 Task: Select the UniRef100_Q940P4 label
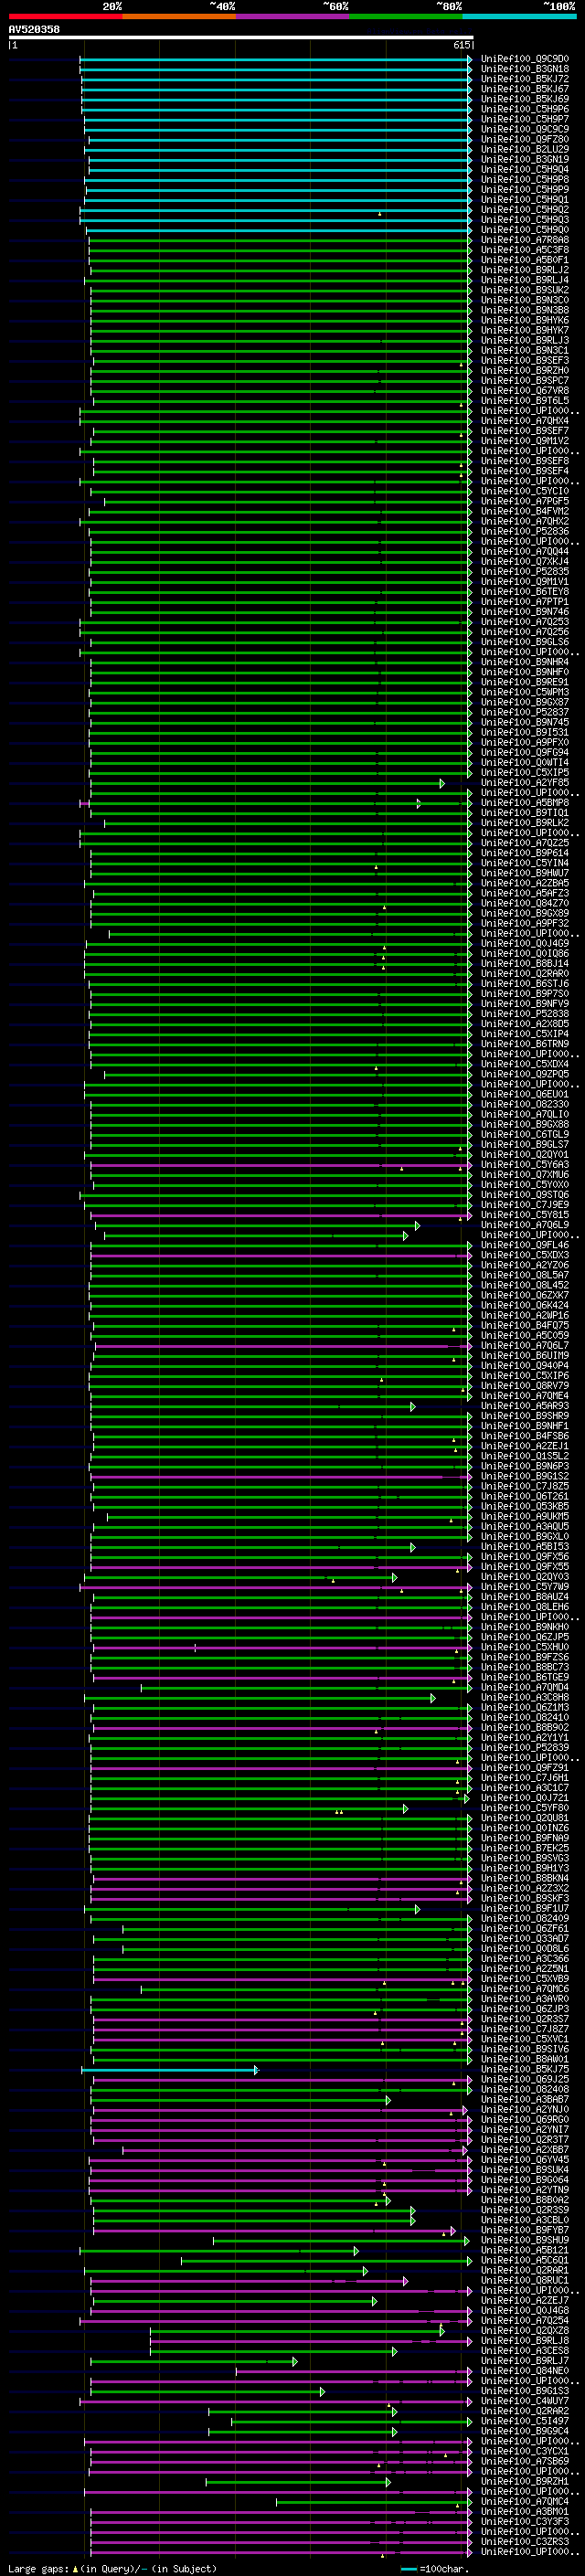point(525,1366)
